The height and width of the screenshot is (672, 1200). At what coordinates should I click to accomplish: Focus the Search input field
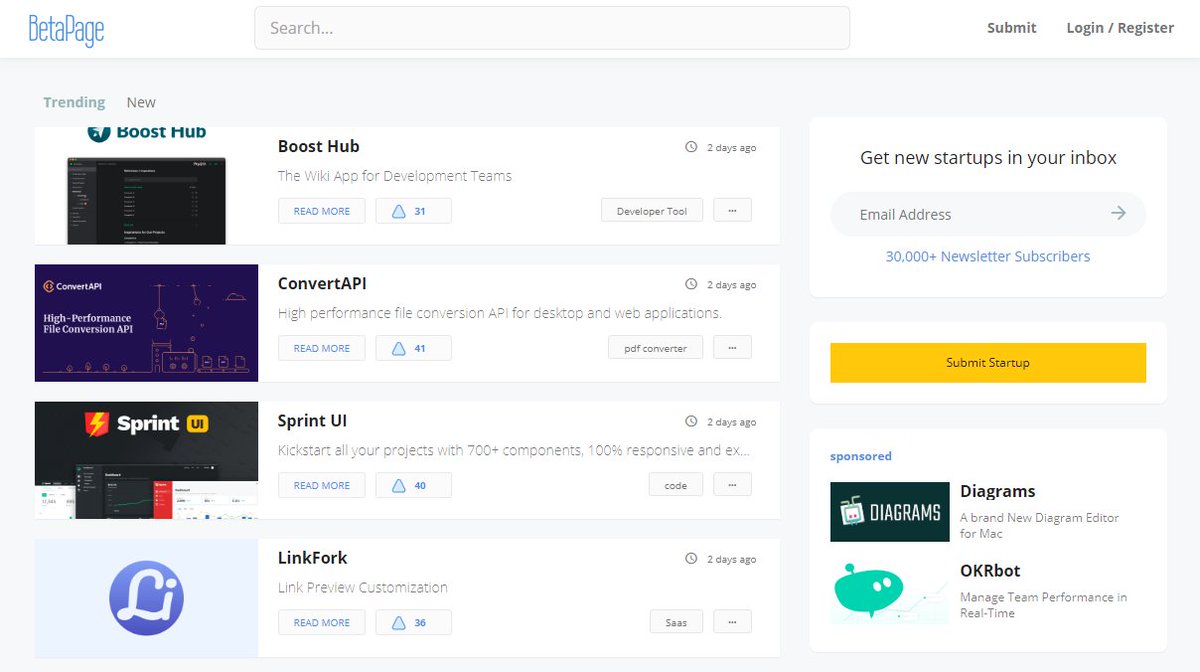[552, 28]
